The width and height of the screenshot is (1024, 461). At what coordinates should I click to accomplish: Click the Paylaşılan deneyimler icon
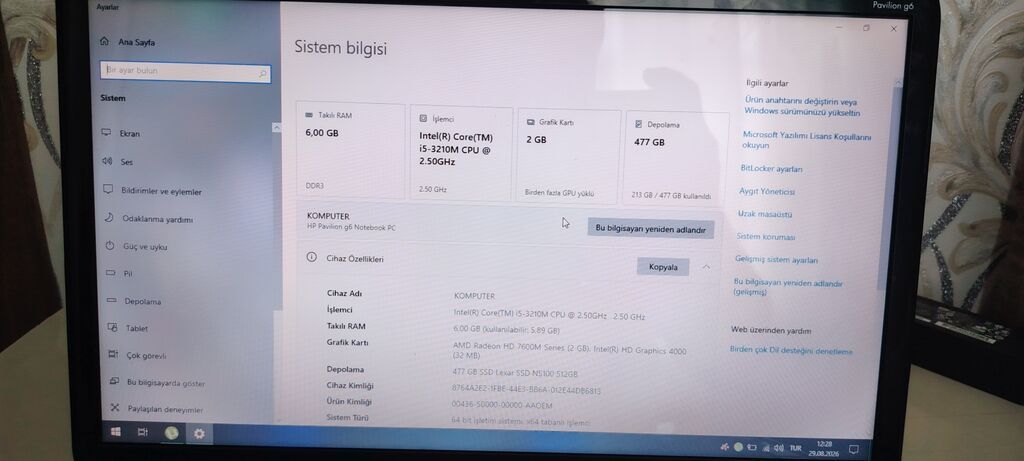click(115, 408)
